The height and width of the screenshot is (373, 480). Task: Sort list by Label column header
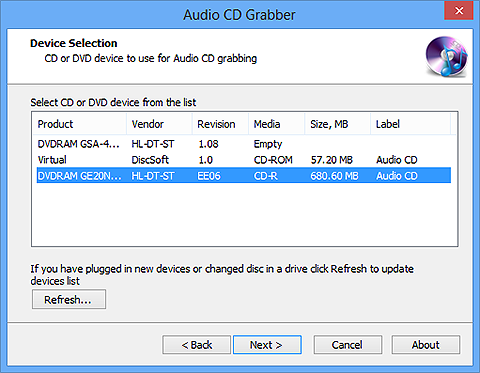click(410, 124)
